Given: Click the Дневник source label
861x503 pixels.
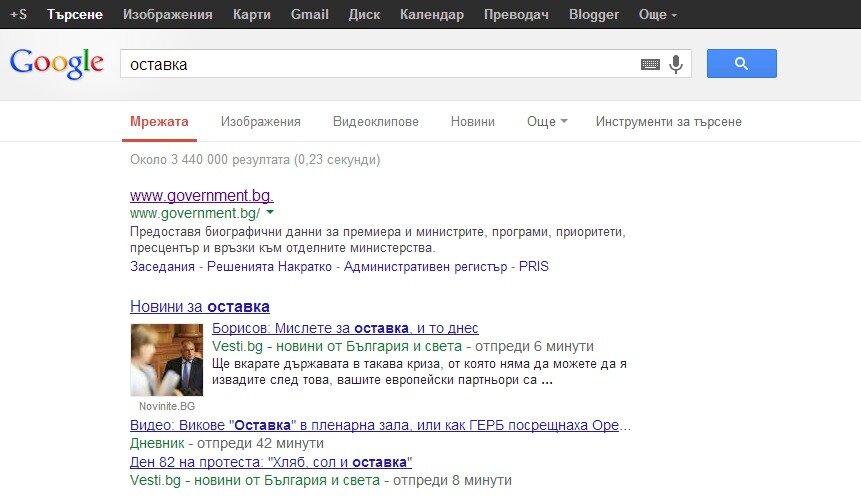Looking at the screenshot, I should click(x=157, y=443).
